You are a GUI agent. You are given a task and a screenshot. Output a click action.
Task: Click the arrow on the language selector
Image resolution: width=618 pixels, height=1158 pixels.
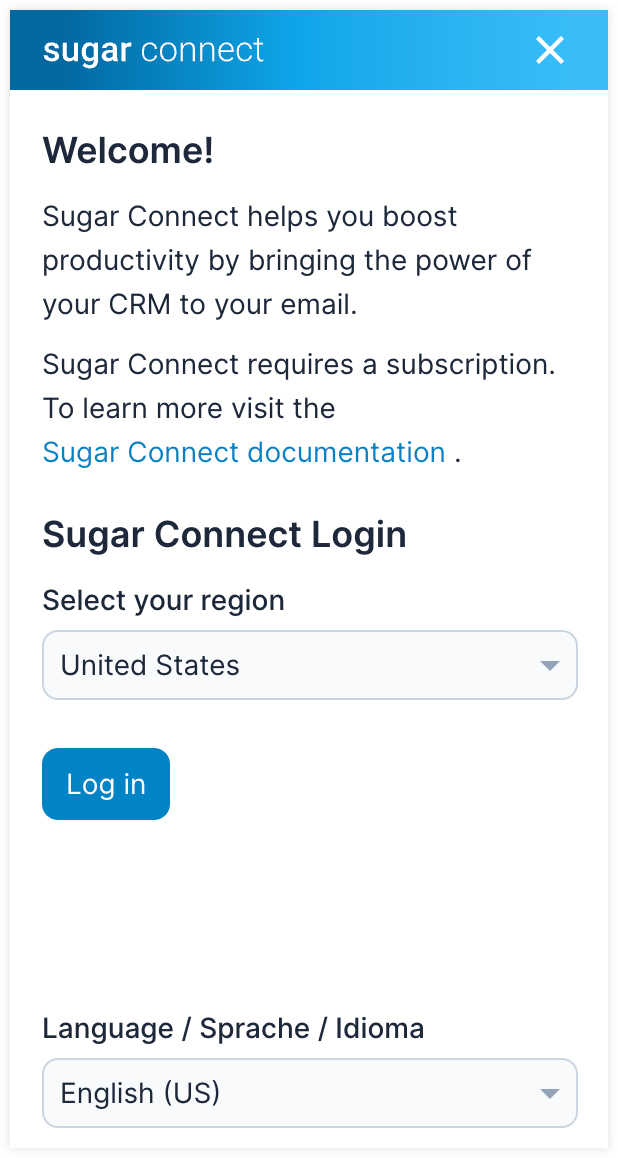[549, 1093]
